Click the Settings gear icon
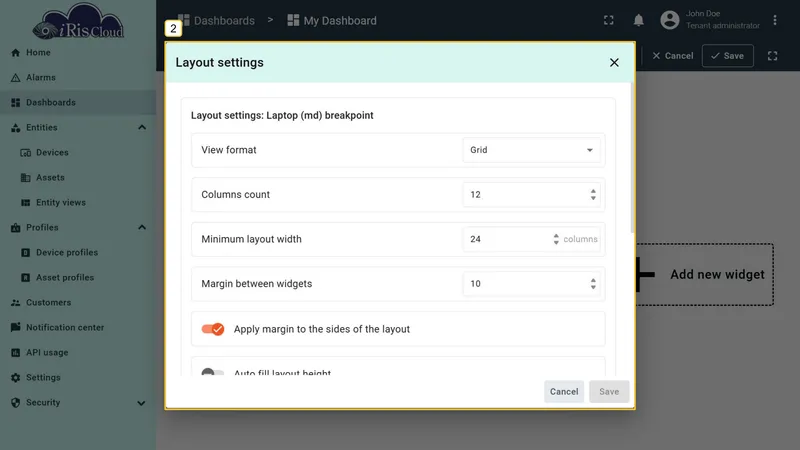This screenshot has height=450, width=800. coord(15,378)
